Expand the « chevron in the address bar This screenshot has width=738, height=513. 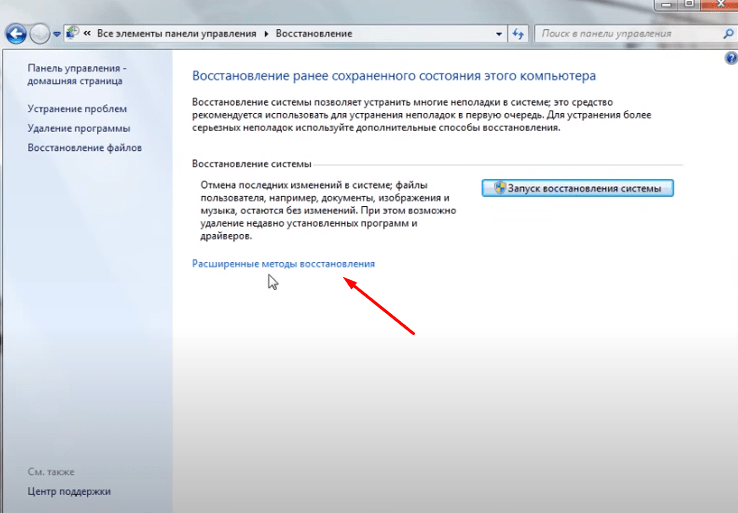point(89,33)
